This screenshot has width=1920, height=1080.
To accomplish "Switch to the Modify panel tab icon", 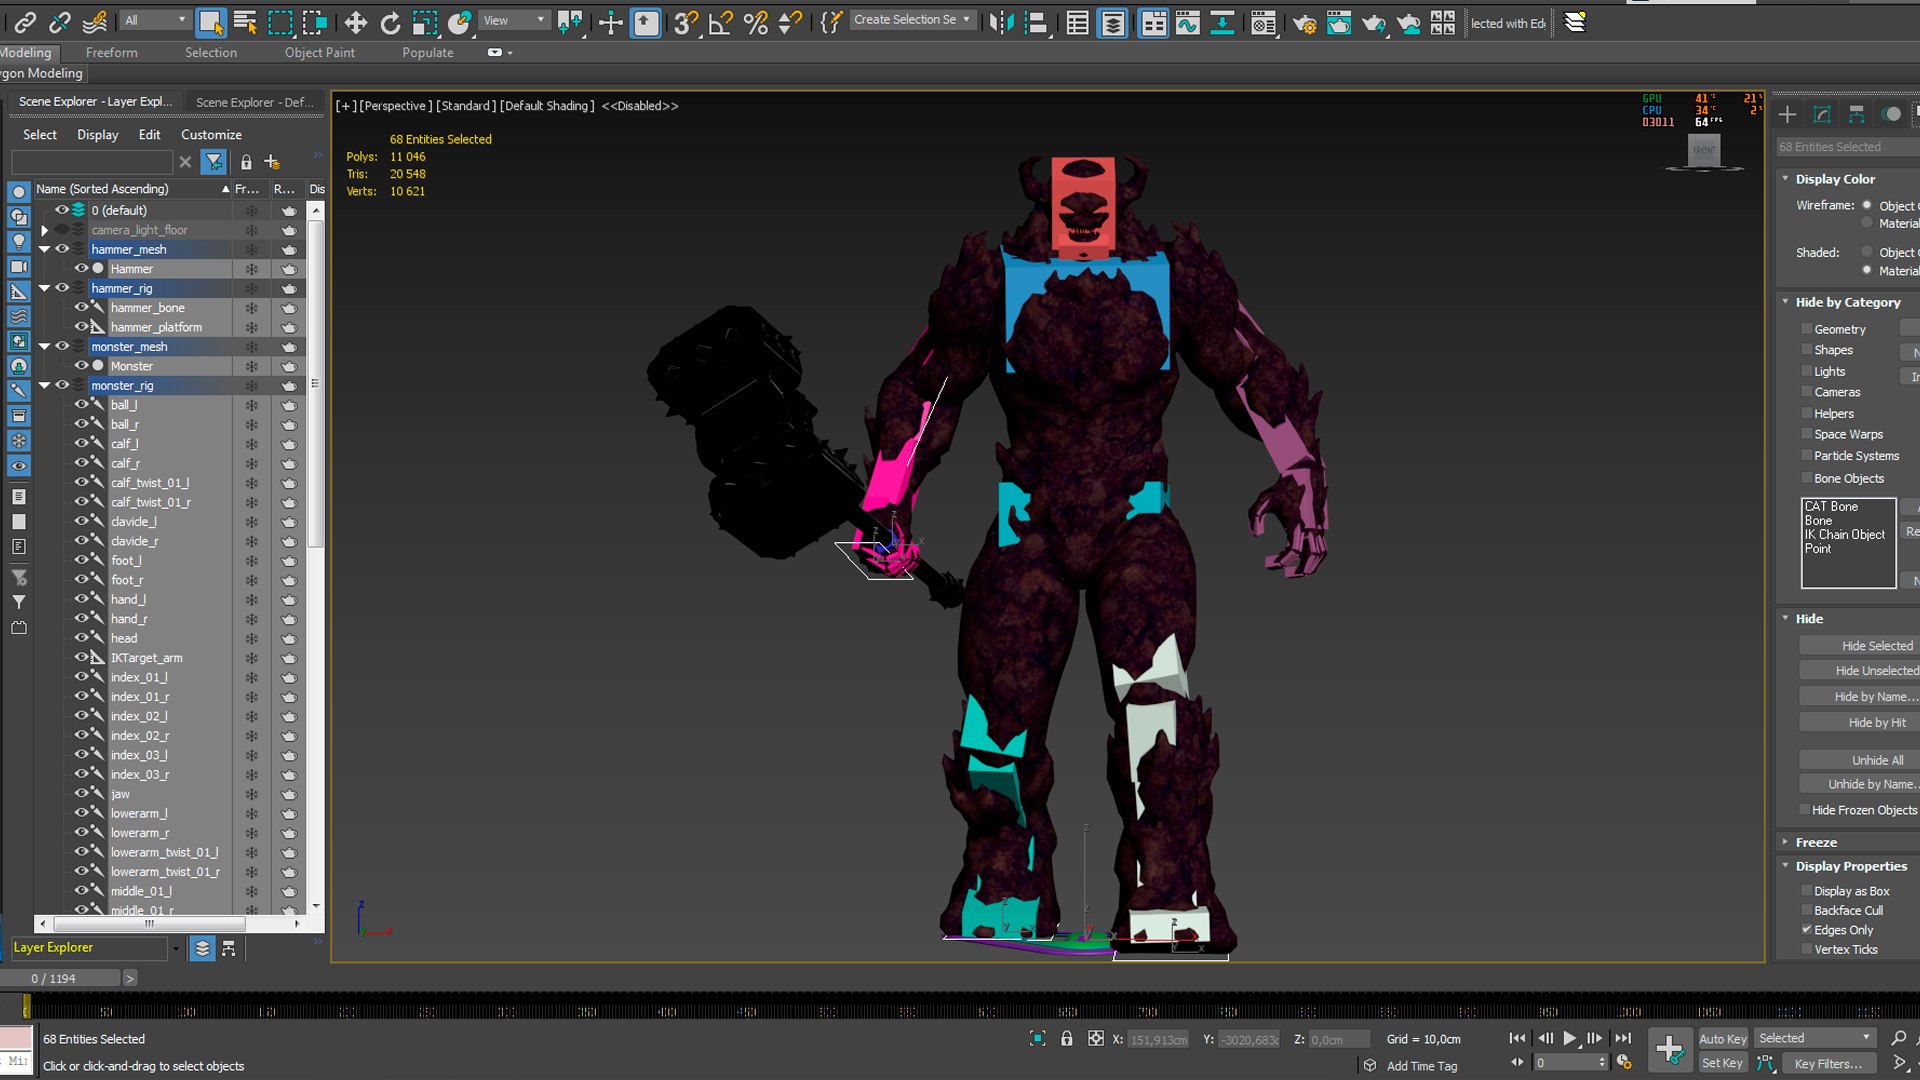I will coord(1822,114).
